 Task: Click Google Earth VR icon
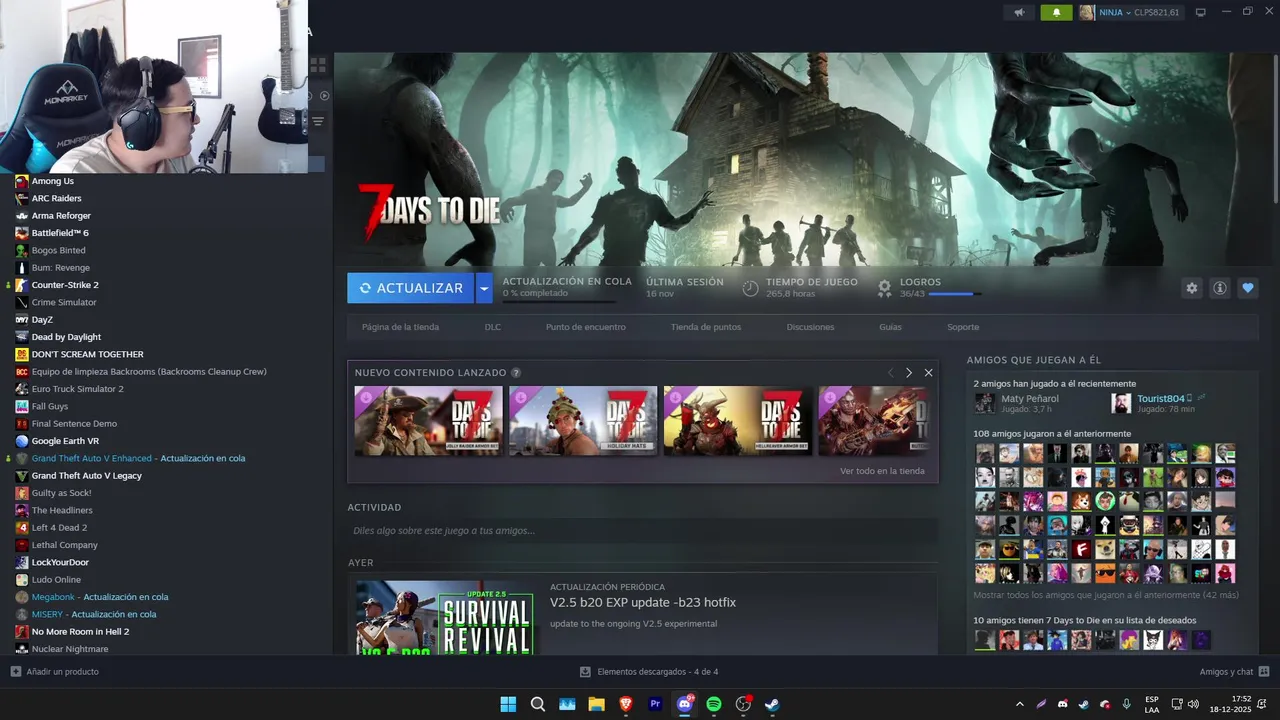click(x=22, y=441)
